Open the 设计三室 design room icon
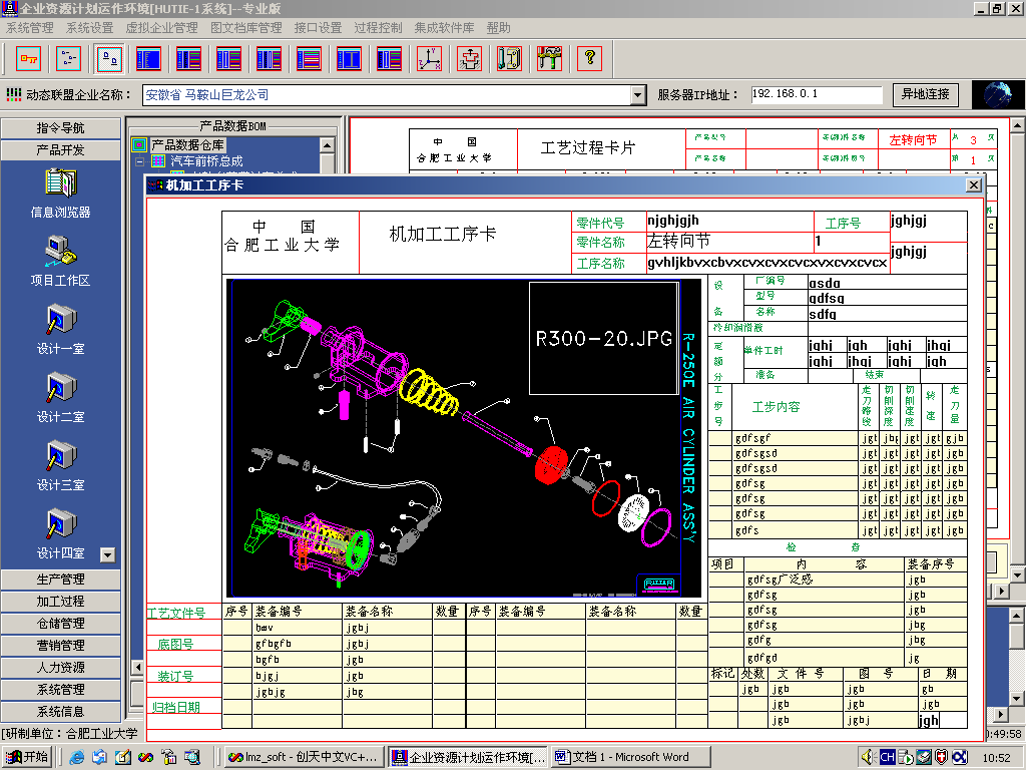The height and width of the screenshot is (770, 1026). (60, 456)
